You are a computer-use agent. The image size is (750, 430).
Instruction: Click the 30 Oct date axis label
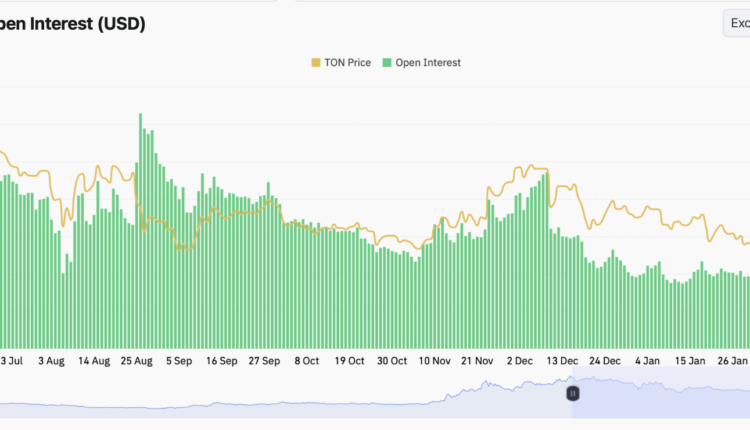tap(392, 360)
